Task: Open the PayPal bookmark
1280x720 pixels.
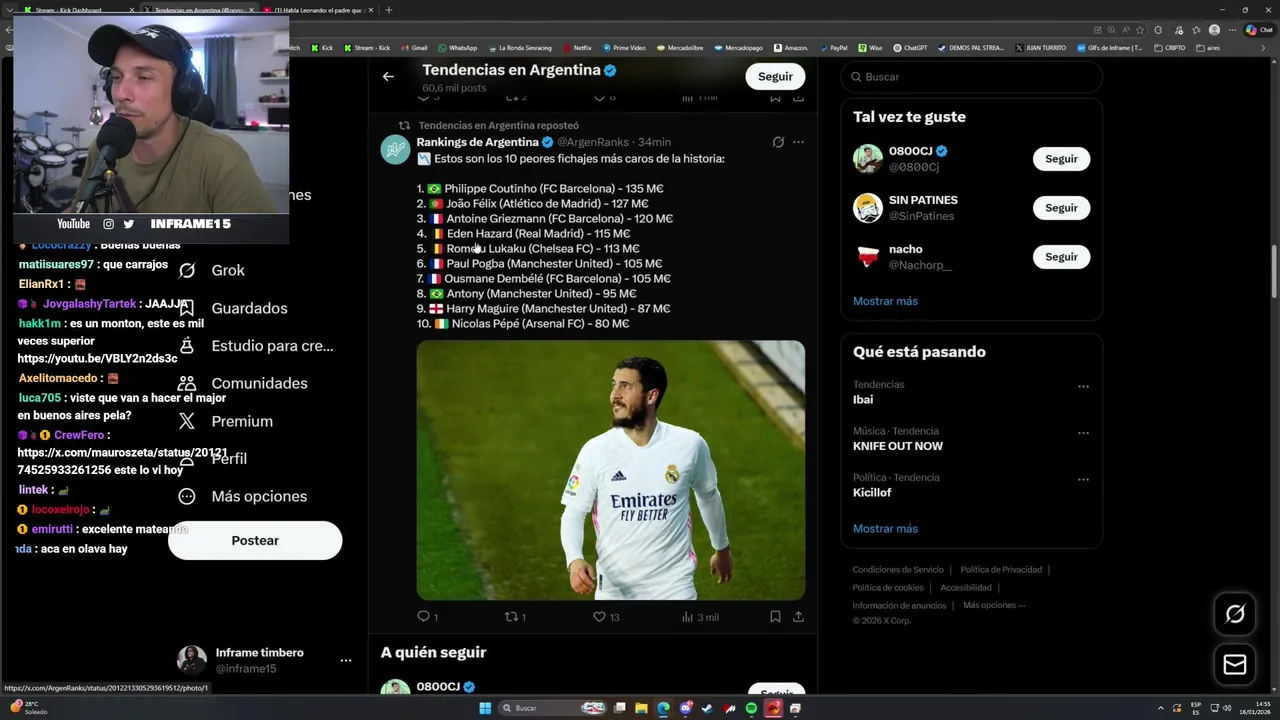Action: (x=833, y=48)
